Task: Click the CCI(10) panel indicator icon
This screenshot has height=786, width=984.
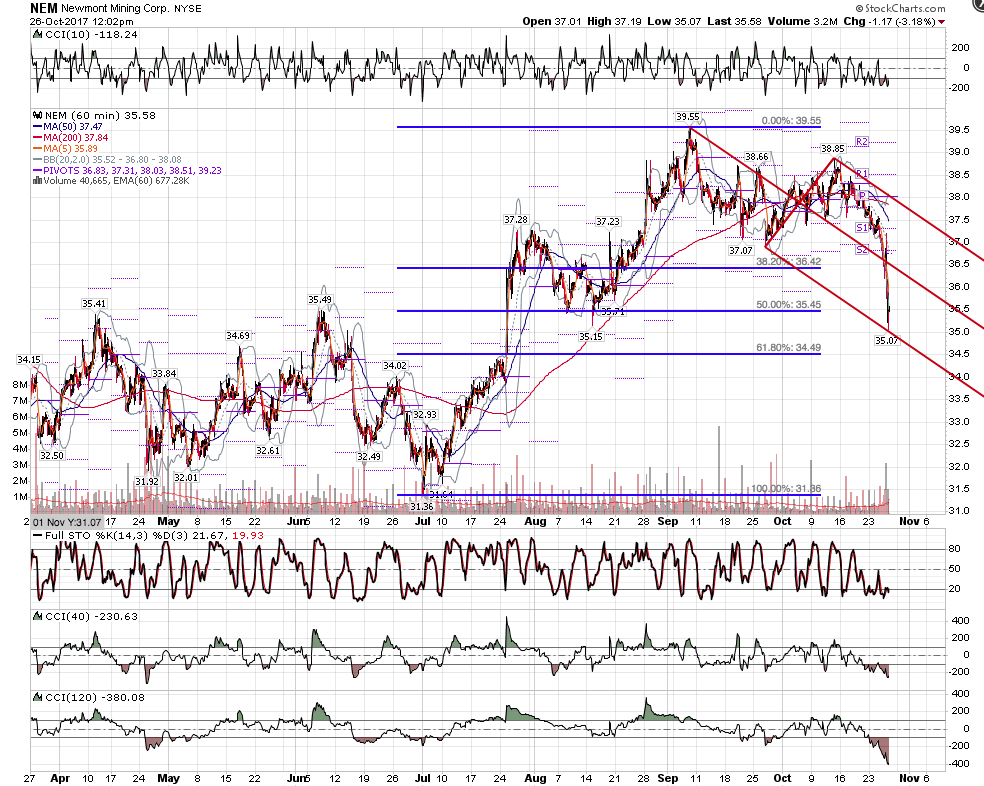Action: point(36,35)
